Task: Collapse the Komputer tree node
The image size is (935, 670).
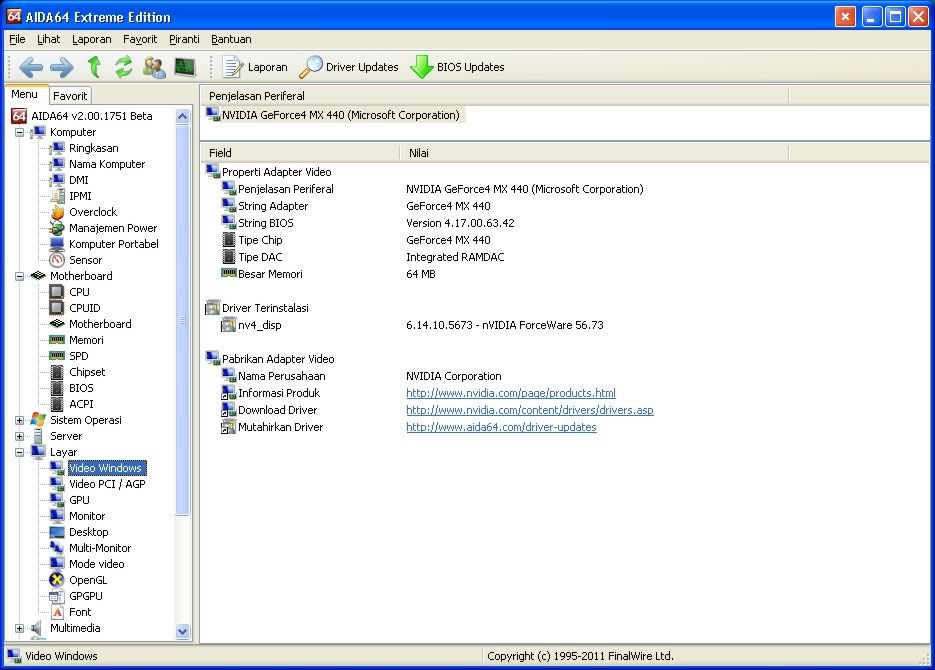Action: point(20,132)
